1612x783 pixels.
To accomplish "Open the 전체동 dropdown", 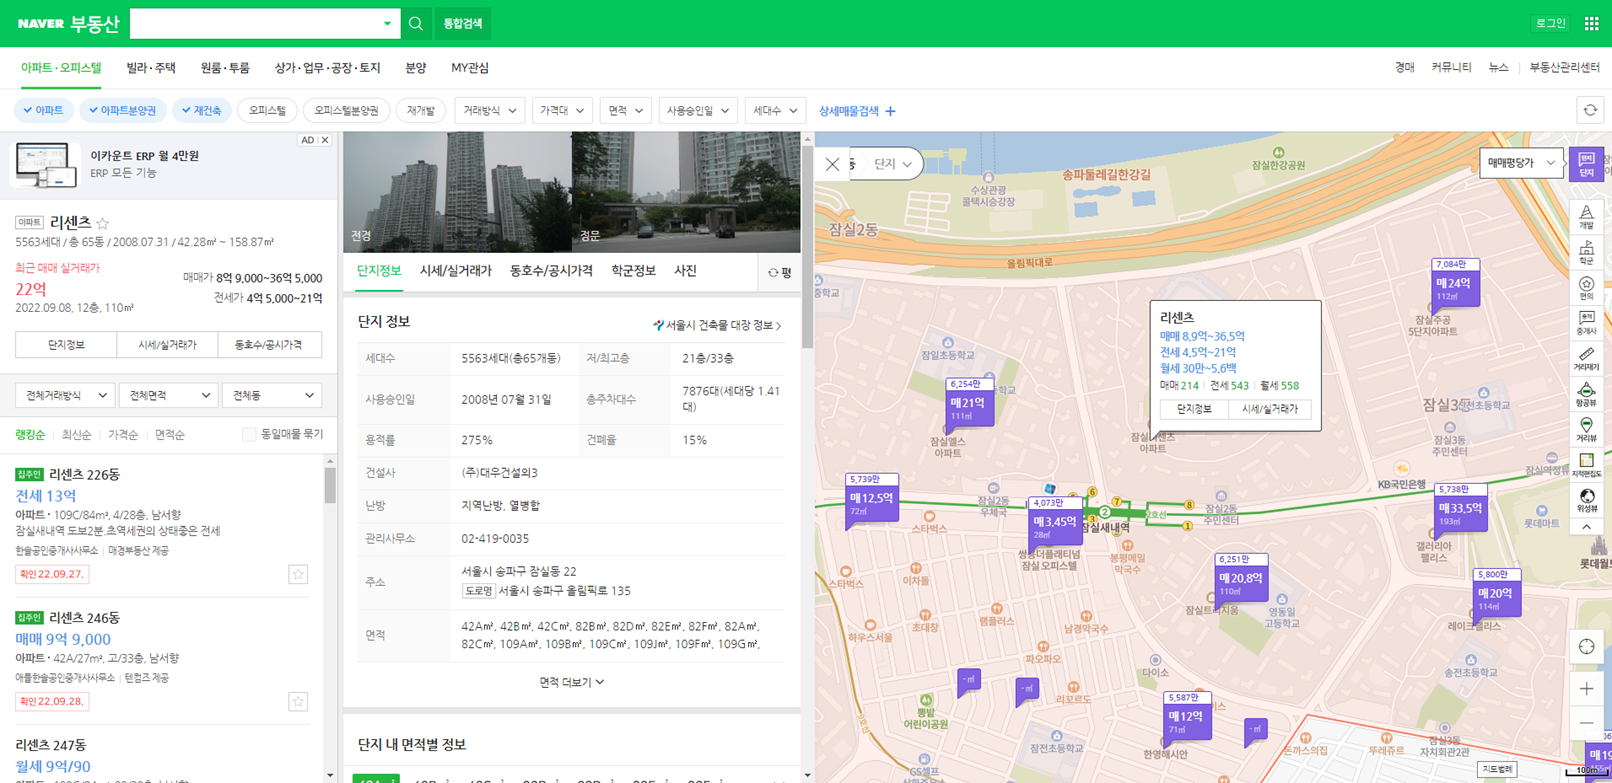I will point(272,395).
